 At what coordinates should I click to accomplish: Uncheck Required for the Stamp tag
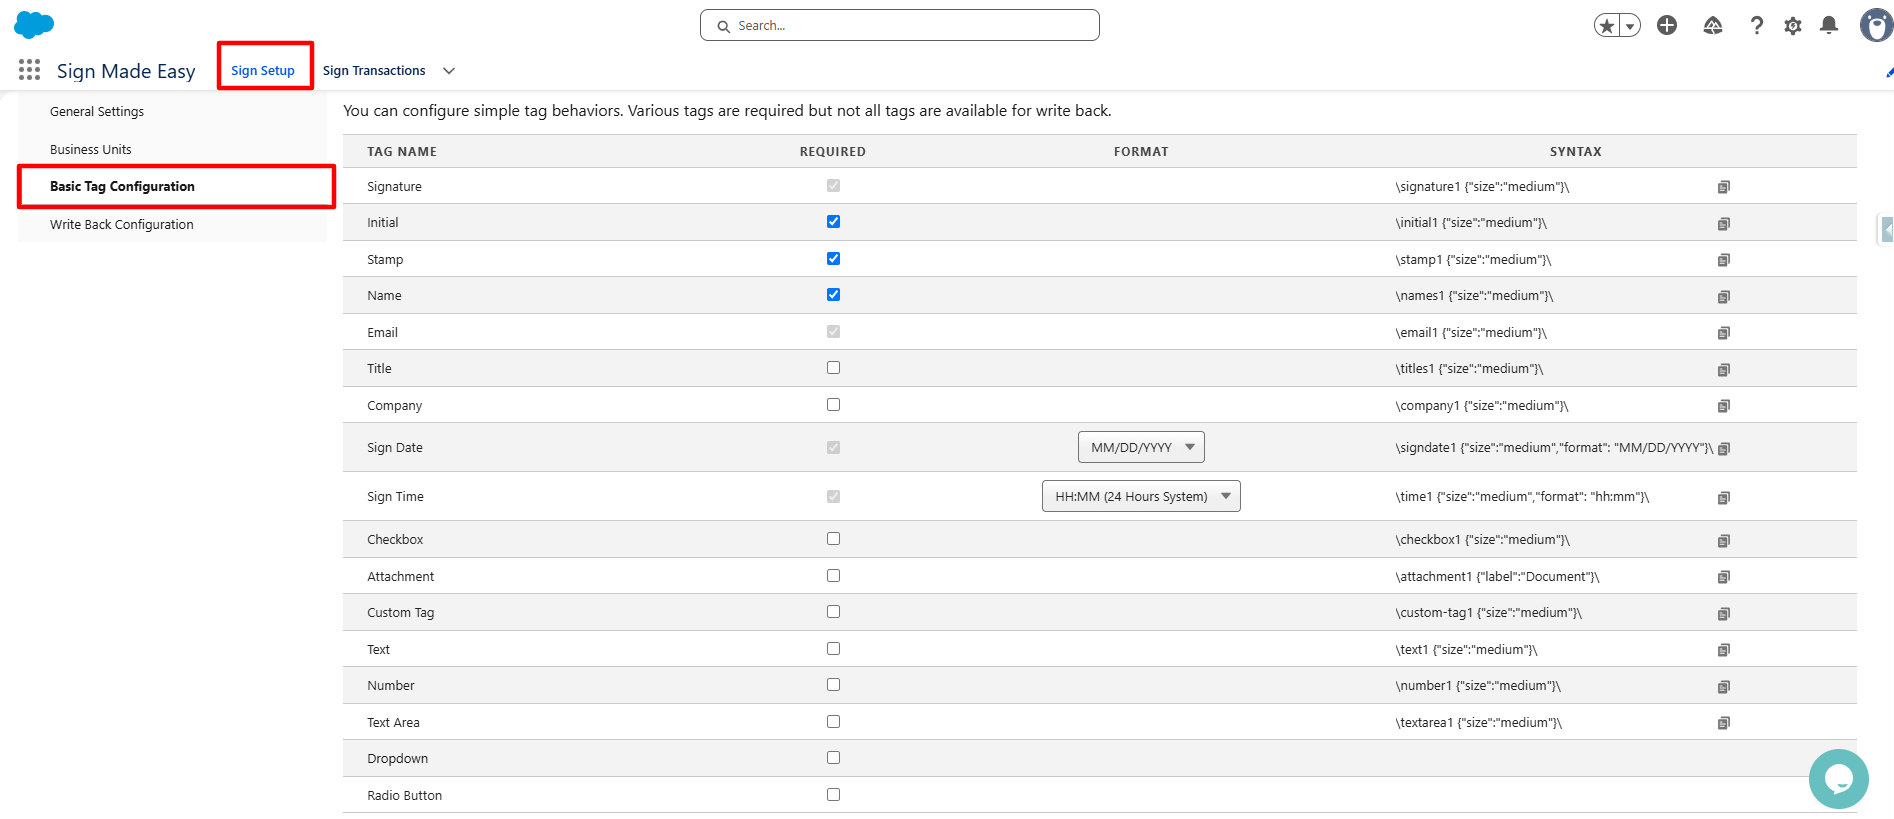click(x=833, y=258)
